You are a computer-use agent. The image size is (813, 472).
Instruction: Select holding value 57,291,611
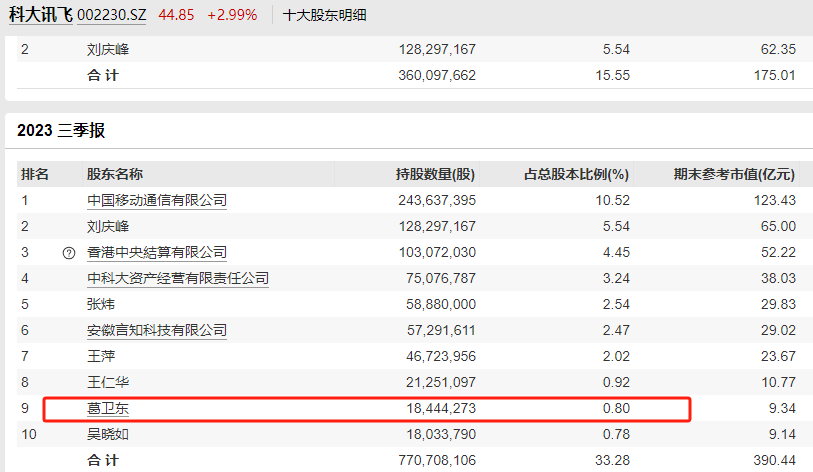[441, 330]
